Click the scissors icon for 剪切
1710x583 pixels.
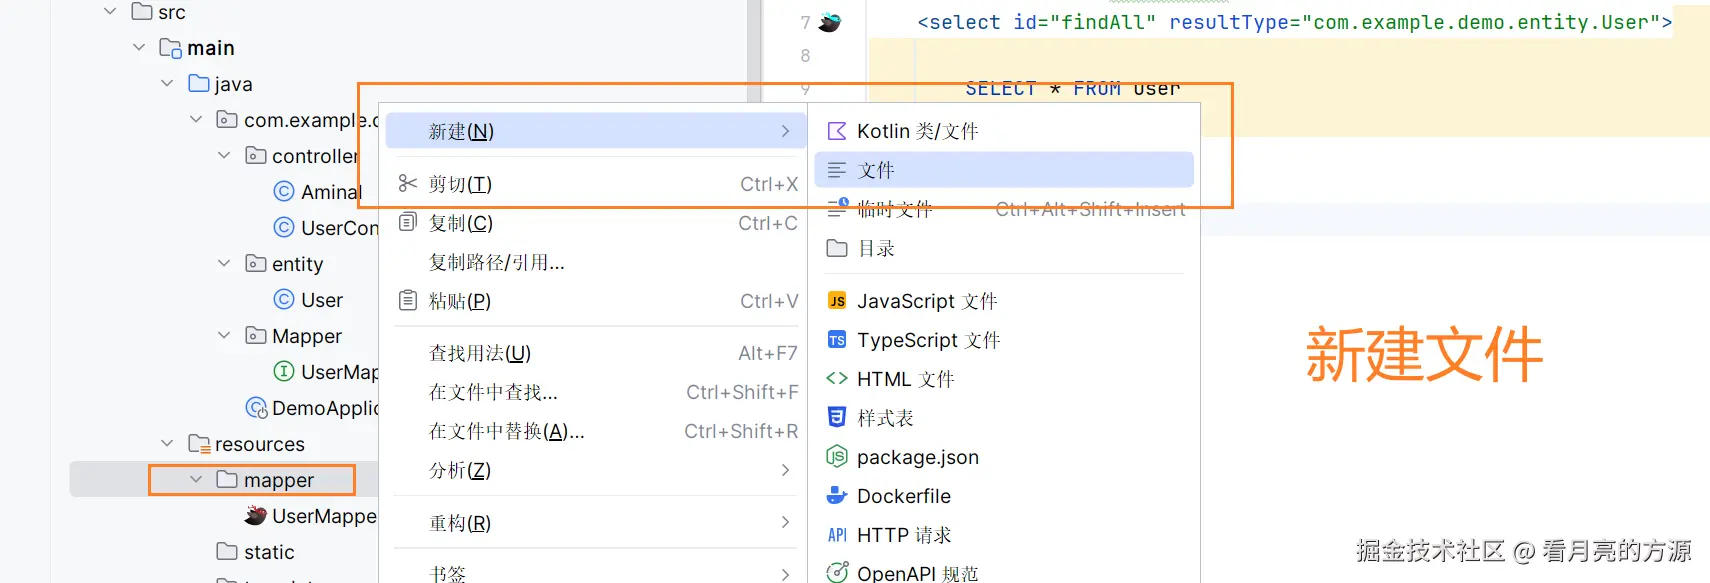point(407,184)
